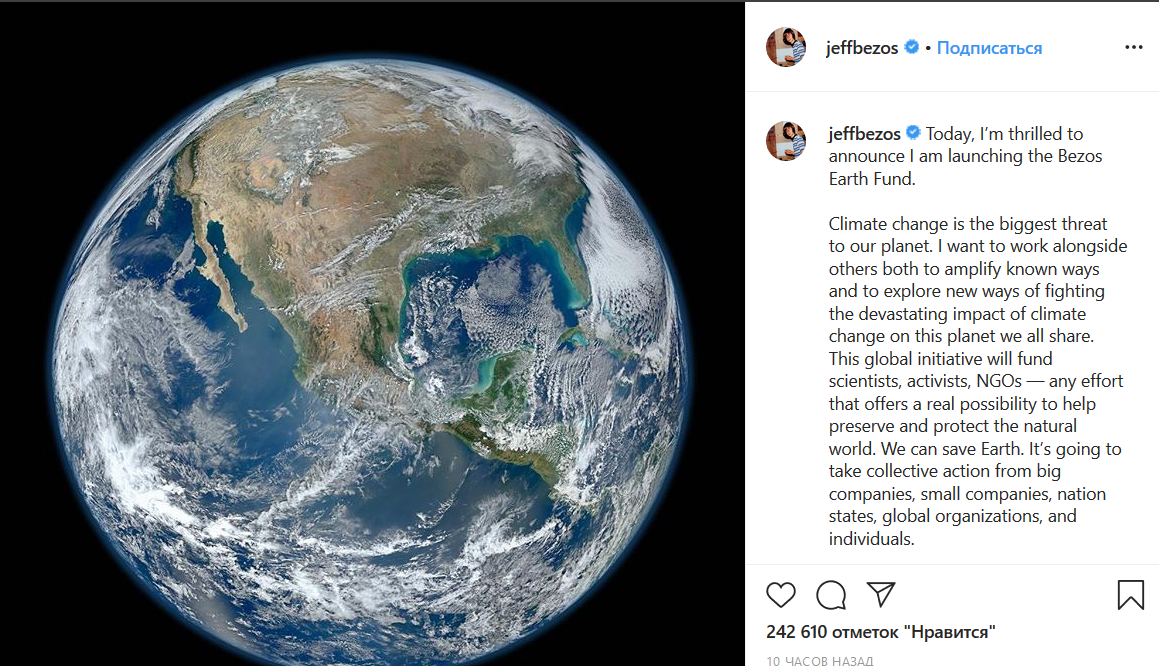Open the jeffbezos profile picture in the header
Image resolution: width=1159 pixels, height=666 pixels.
(x=785, y=47)
